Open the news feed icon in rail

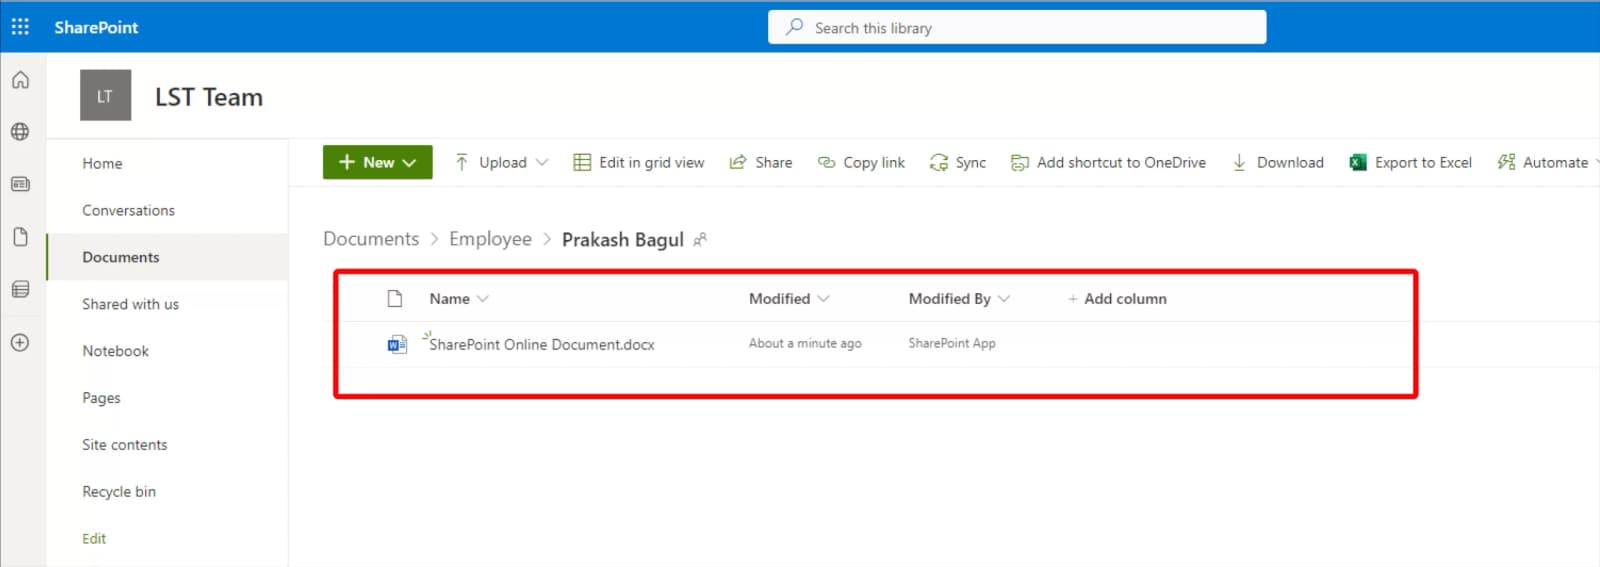(20, 184)
